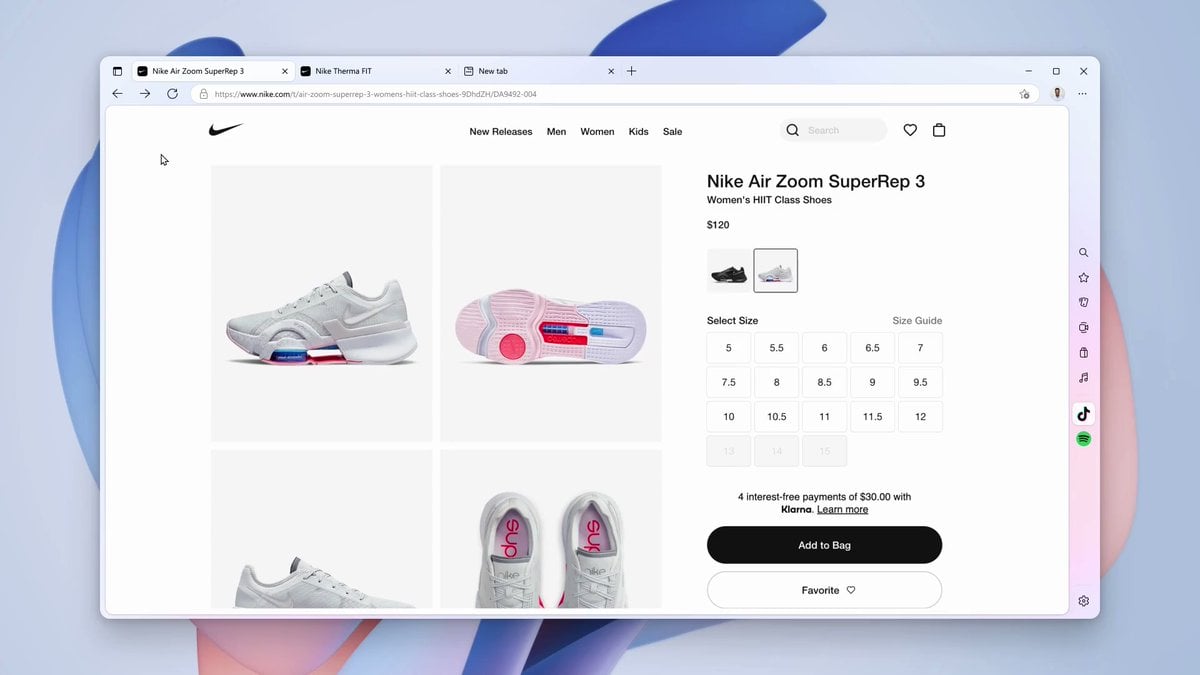The image size is (1200, 675).
Task: Open a new tab with plus icon
Action: pos(631,71)
